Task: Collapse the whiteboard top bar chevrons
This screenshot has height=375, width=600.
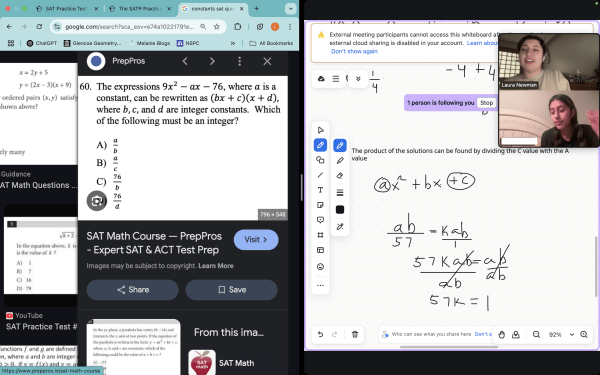Action: [x=358, y=79]
